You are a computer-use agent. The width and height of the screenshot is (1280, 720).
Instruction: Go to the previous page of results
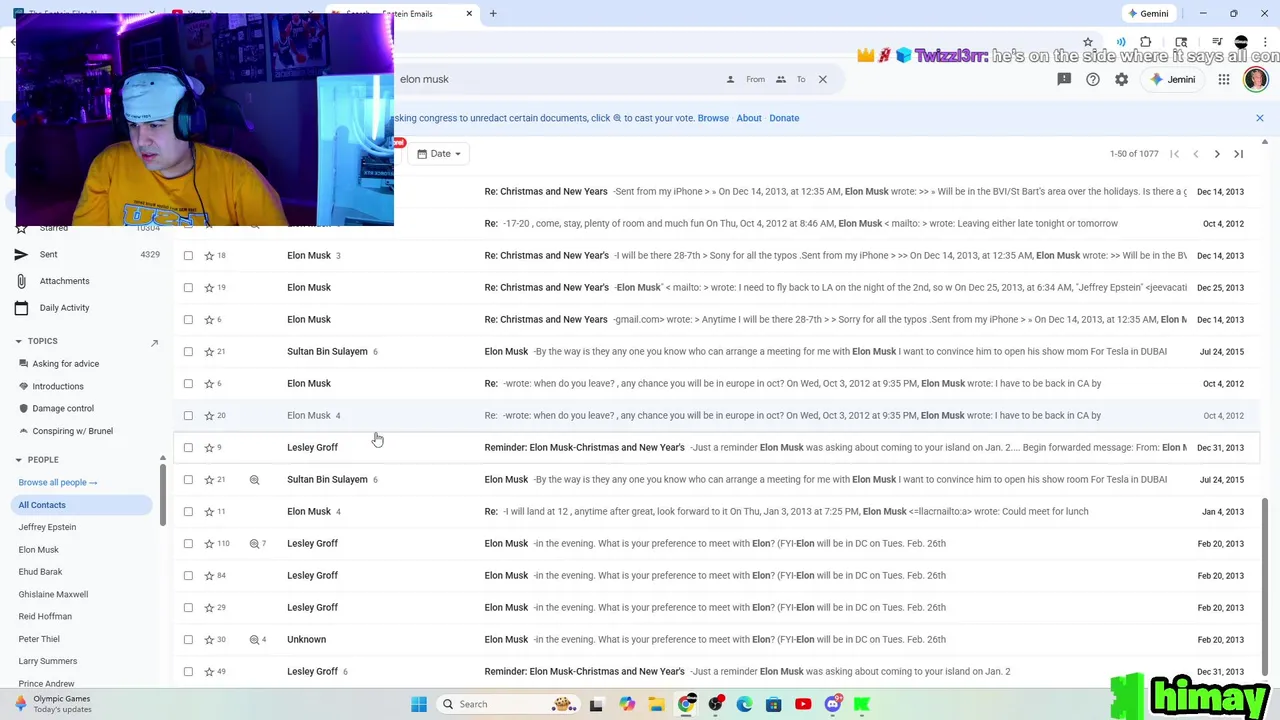(x=1196, y=154)
